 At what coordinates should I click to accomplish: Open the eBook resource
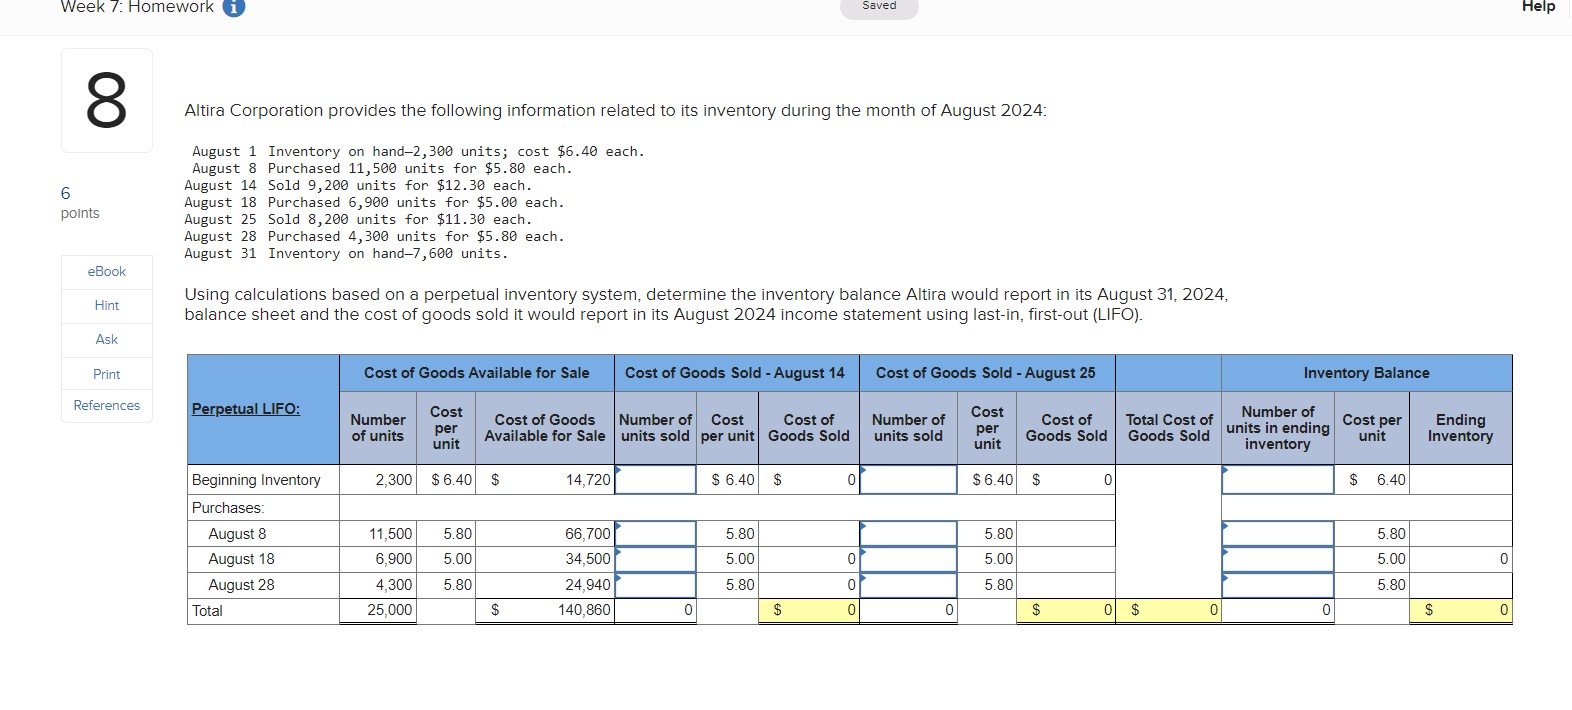point(107,272)
